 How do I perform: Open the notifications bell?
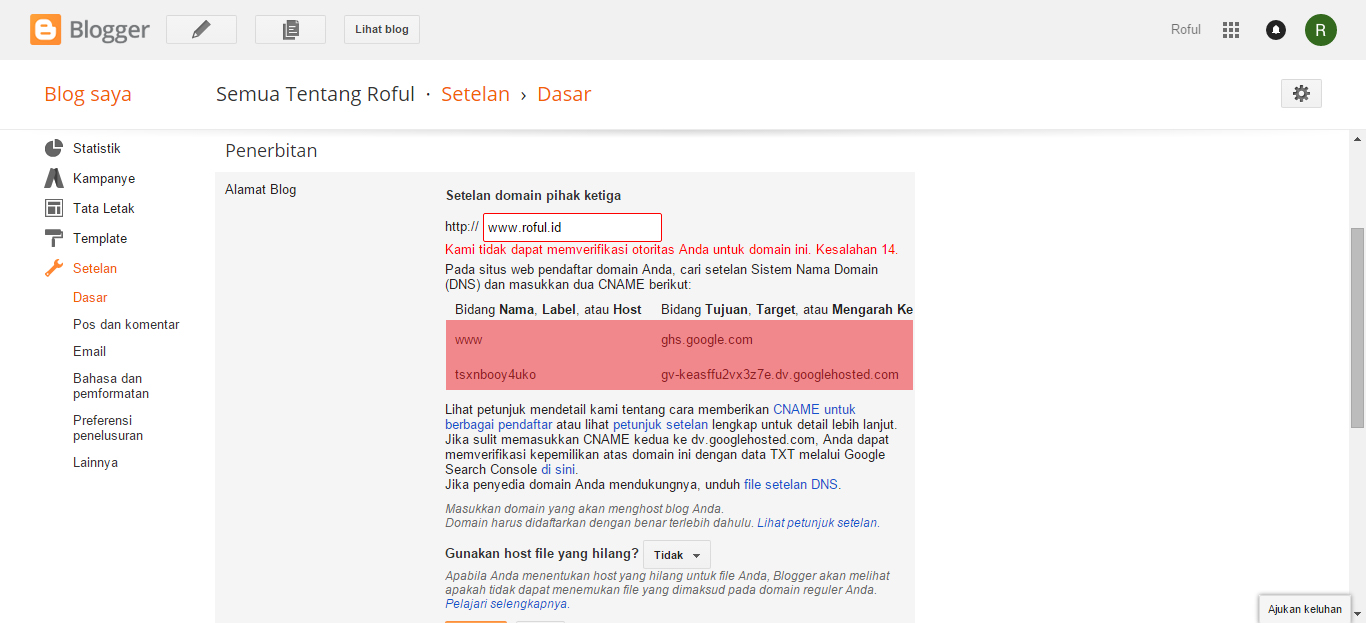coord(1275,29)
